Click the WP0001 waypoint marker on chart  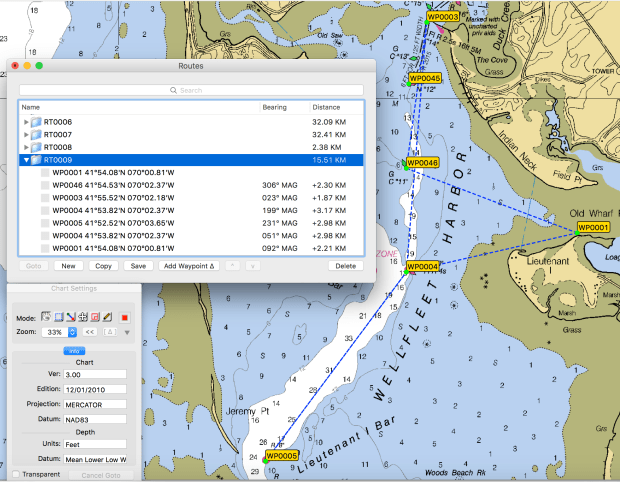pos(593,228)
